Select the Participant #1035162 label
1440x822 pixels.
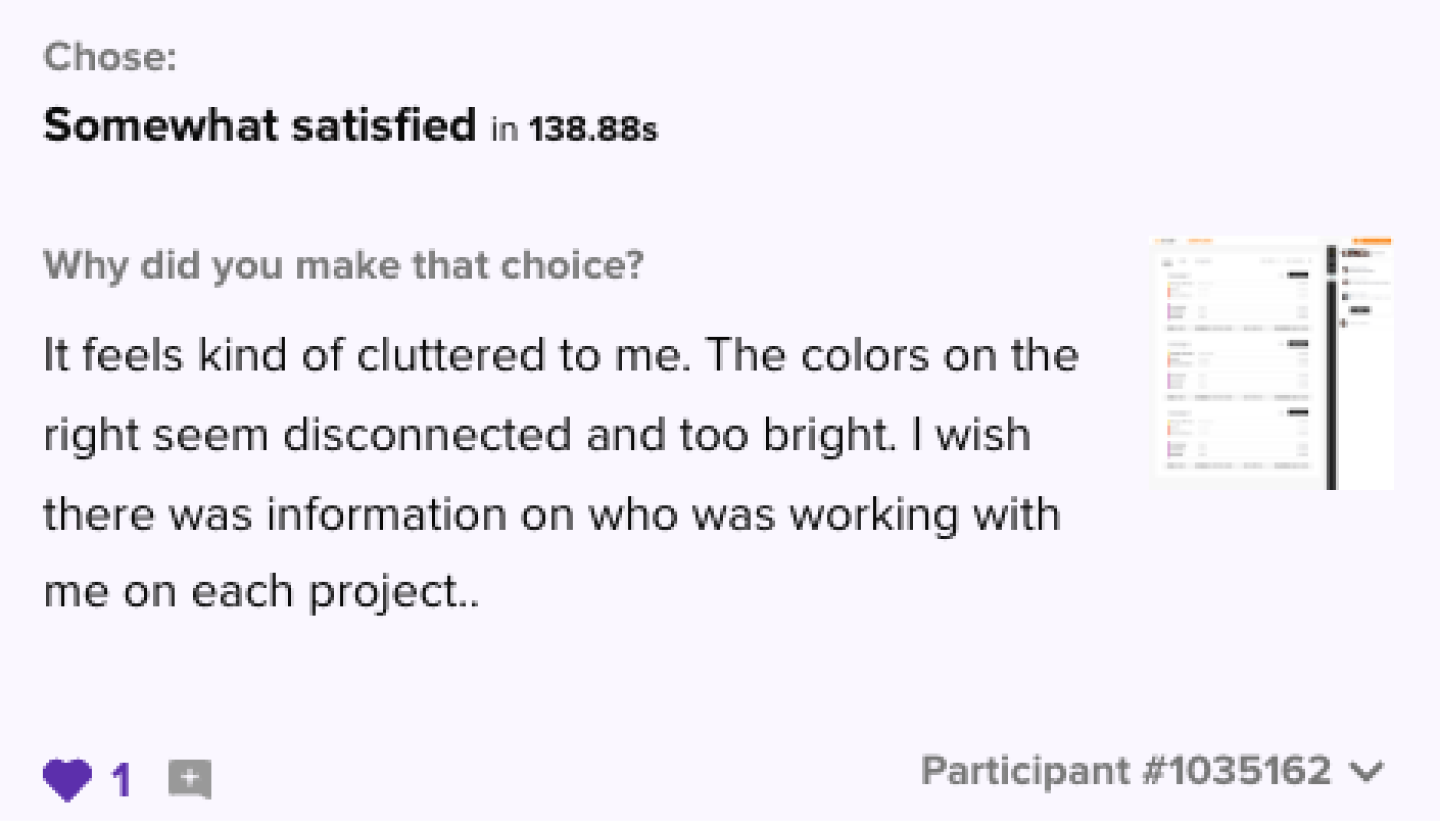tap(1126, 771)
